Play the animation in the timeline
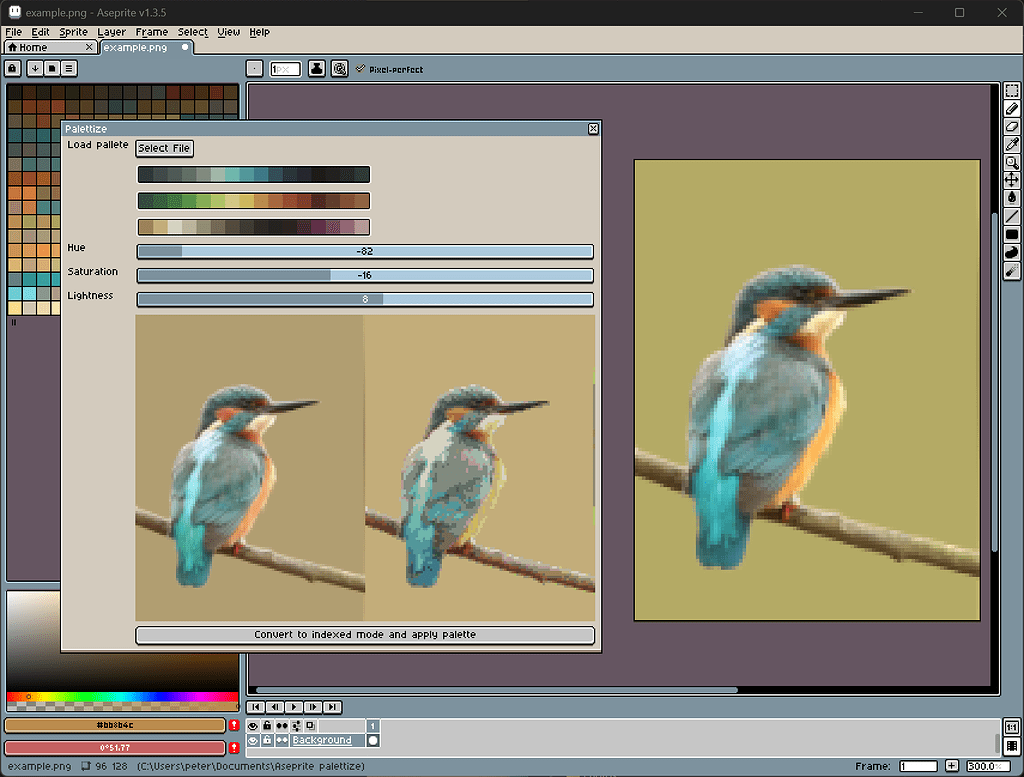The width and height of the screenshot is (1024, 777). 294,707
